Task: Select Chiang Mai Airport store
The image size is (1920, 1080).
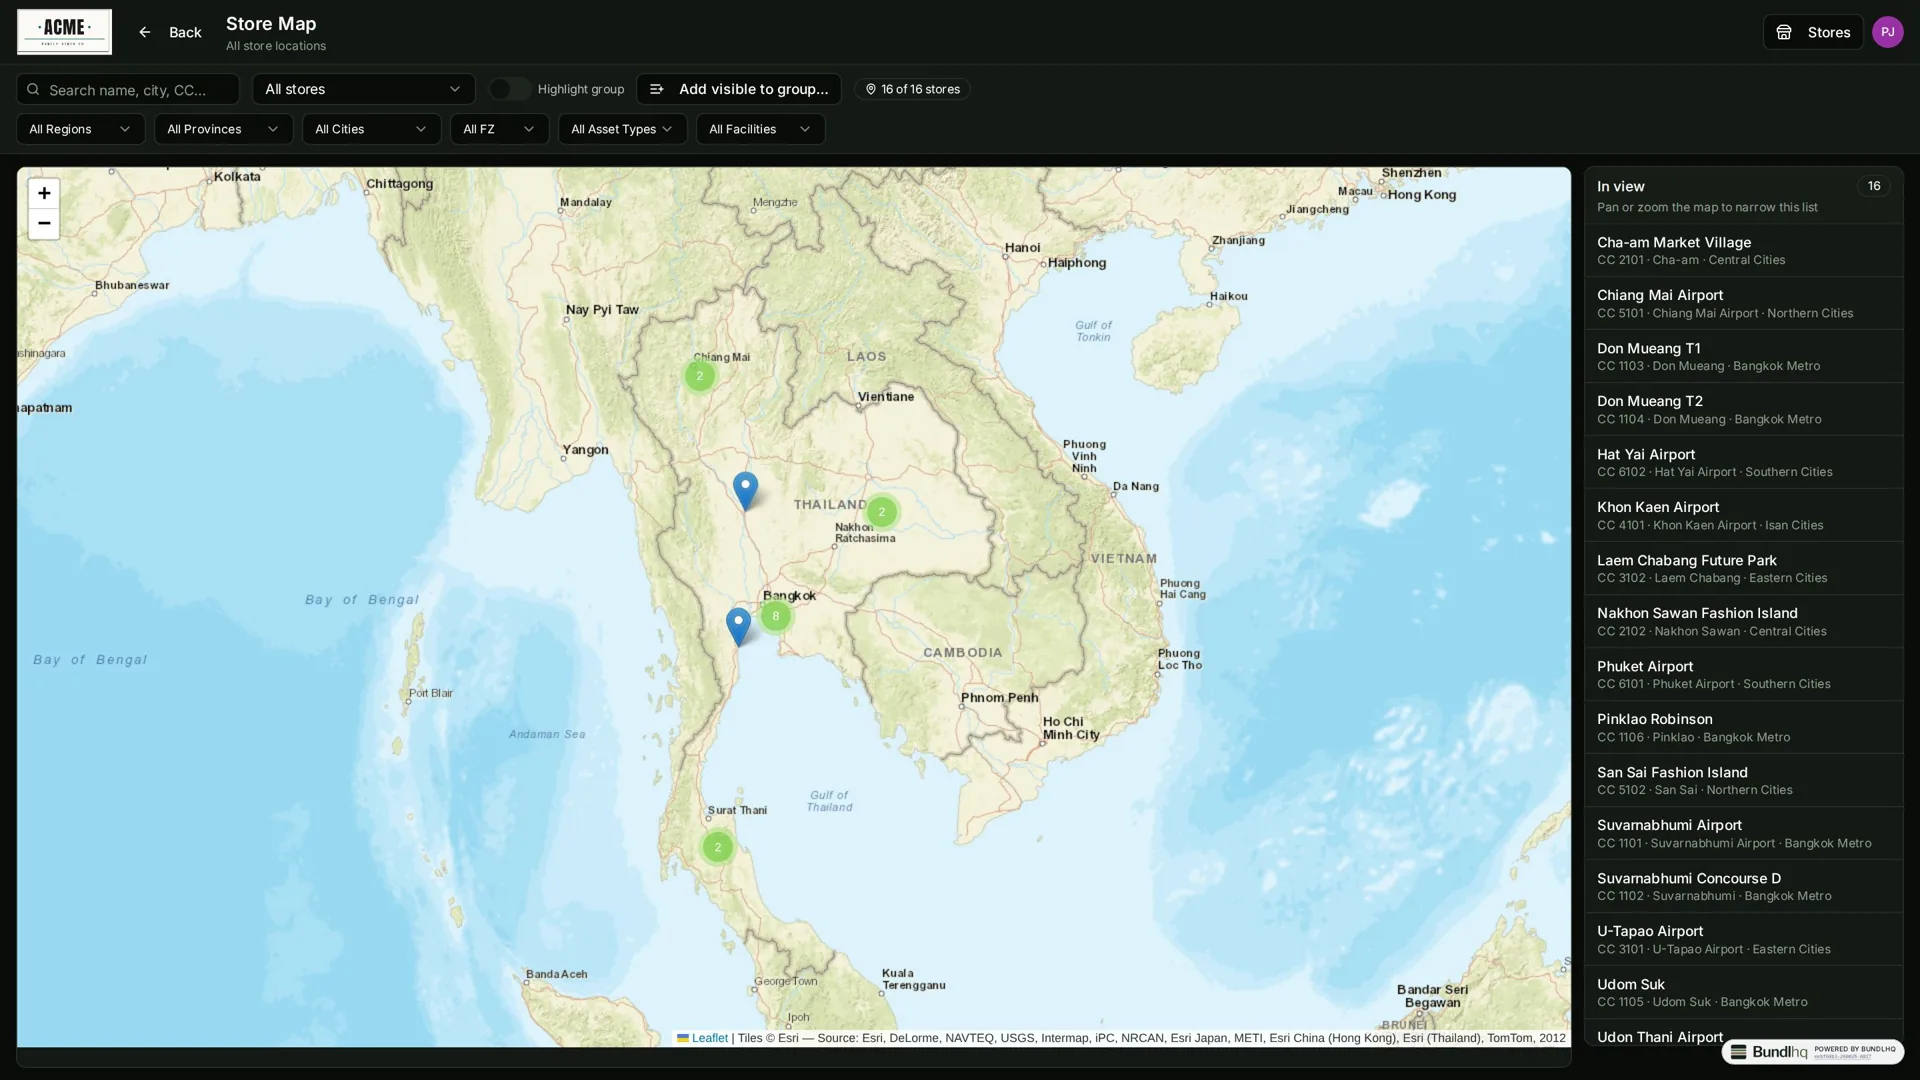Action: [1743, 303]
